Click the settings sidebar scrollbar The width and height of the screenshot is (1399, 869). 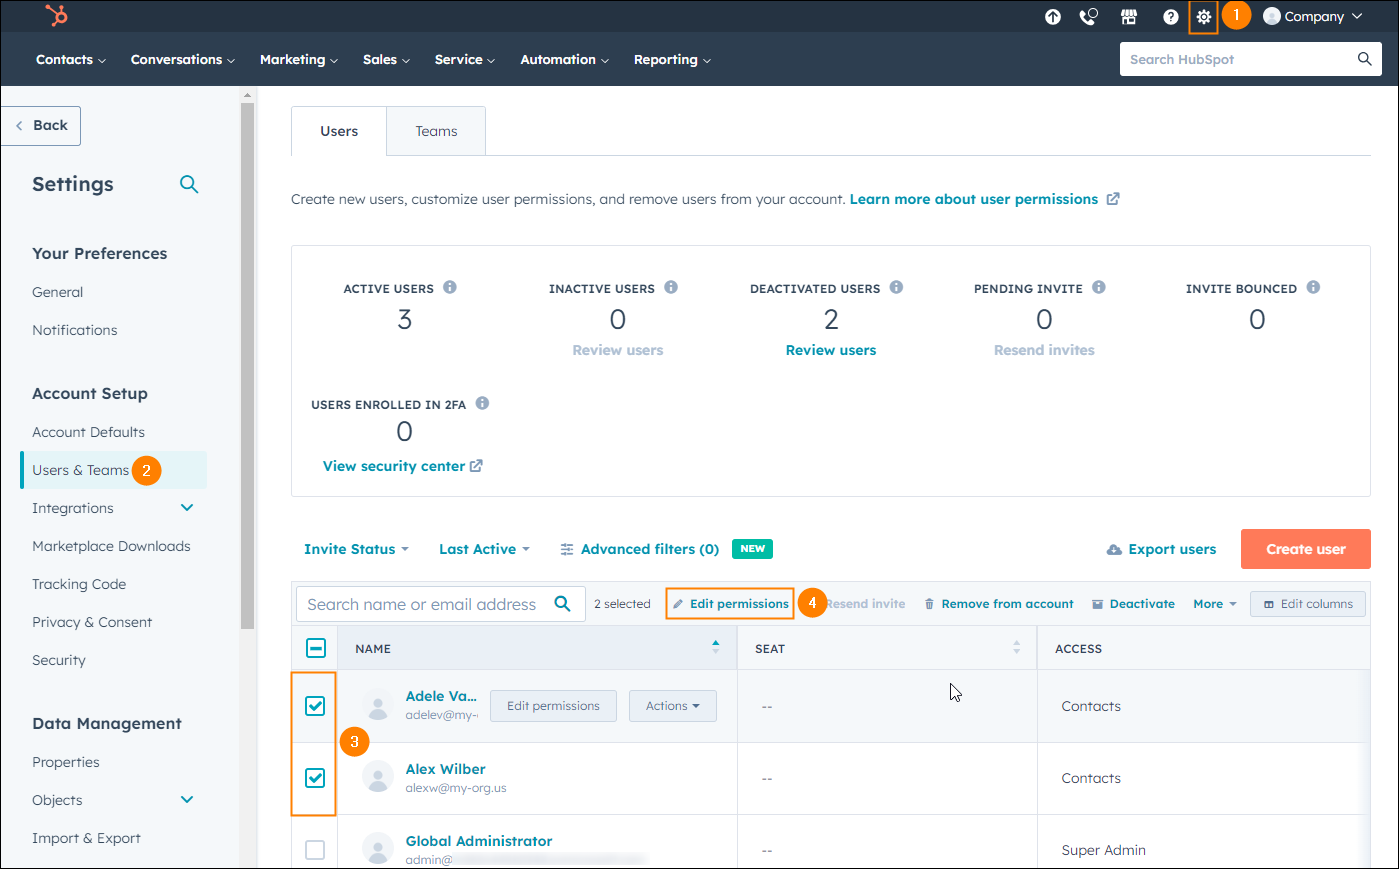click(247, 365)
